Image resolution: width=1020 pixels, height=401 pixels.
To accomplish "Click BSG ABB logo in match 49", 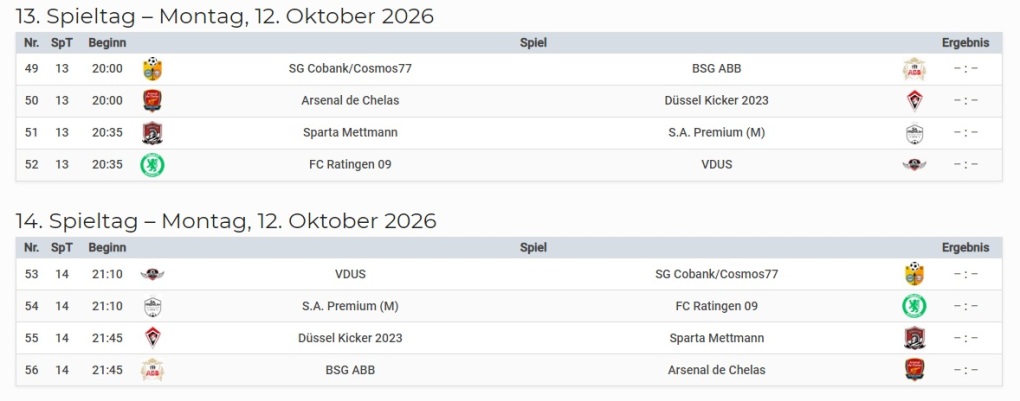I will pos(914,69).
